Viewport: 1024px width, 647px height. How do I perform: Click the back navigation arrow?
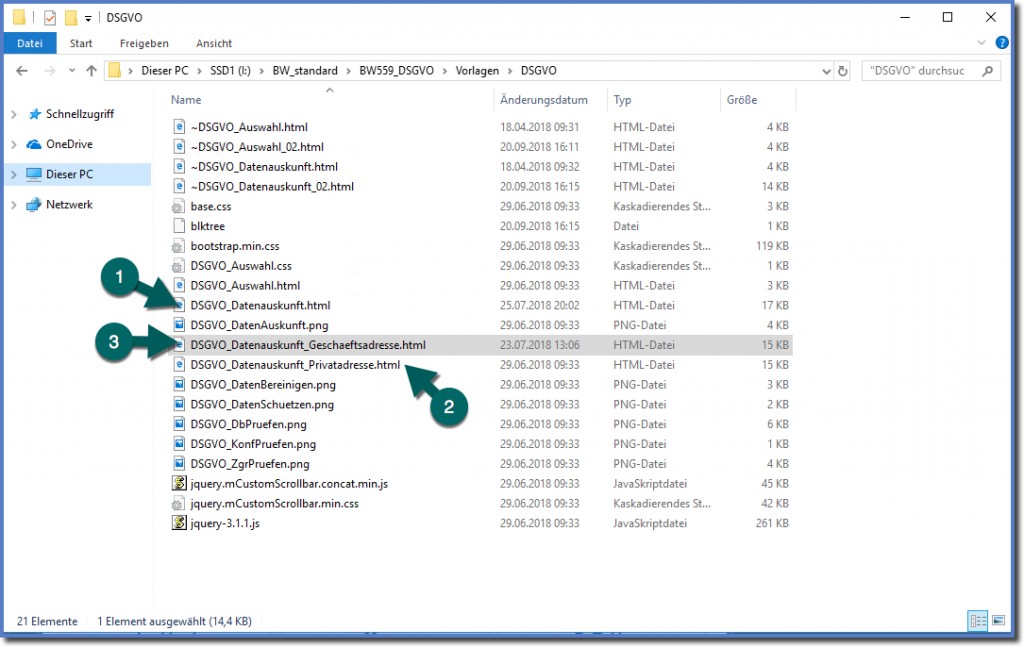click(22, 71)
